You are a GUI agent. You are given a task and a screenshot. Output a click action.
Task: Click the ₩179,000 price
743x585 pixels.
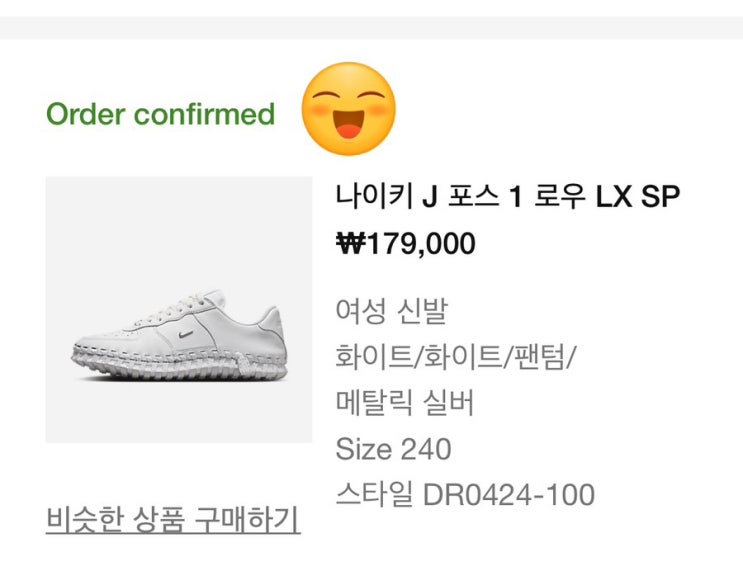click(405, 244)
